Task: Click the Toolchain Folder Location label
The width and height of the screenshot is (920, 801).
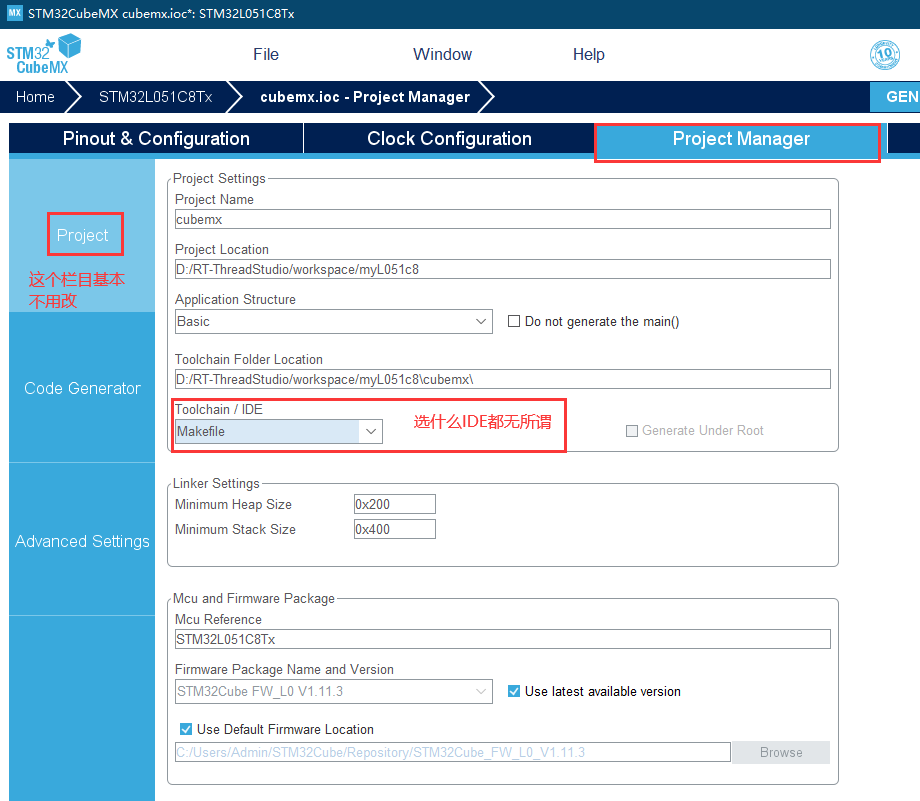Action: [249, 359]
